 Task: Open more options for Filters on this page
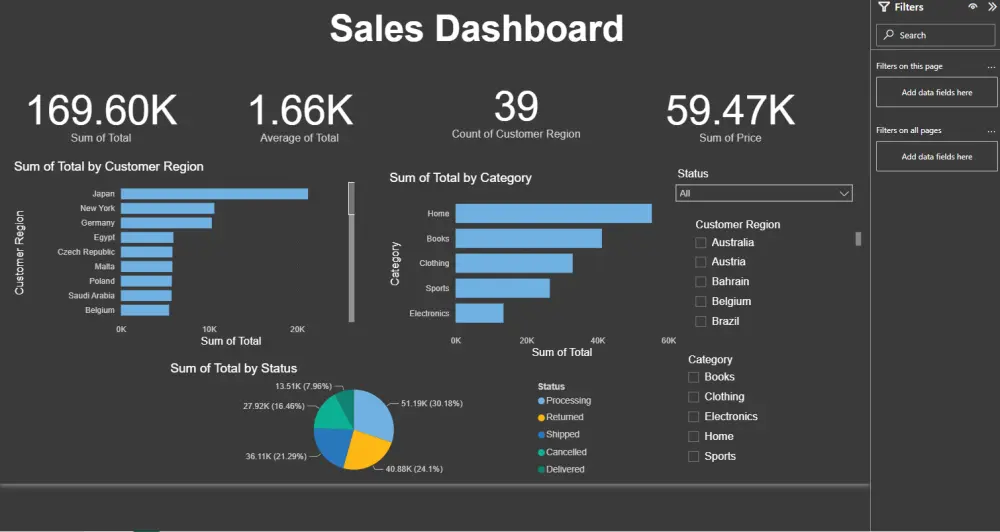(x=991, y=66)
